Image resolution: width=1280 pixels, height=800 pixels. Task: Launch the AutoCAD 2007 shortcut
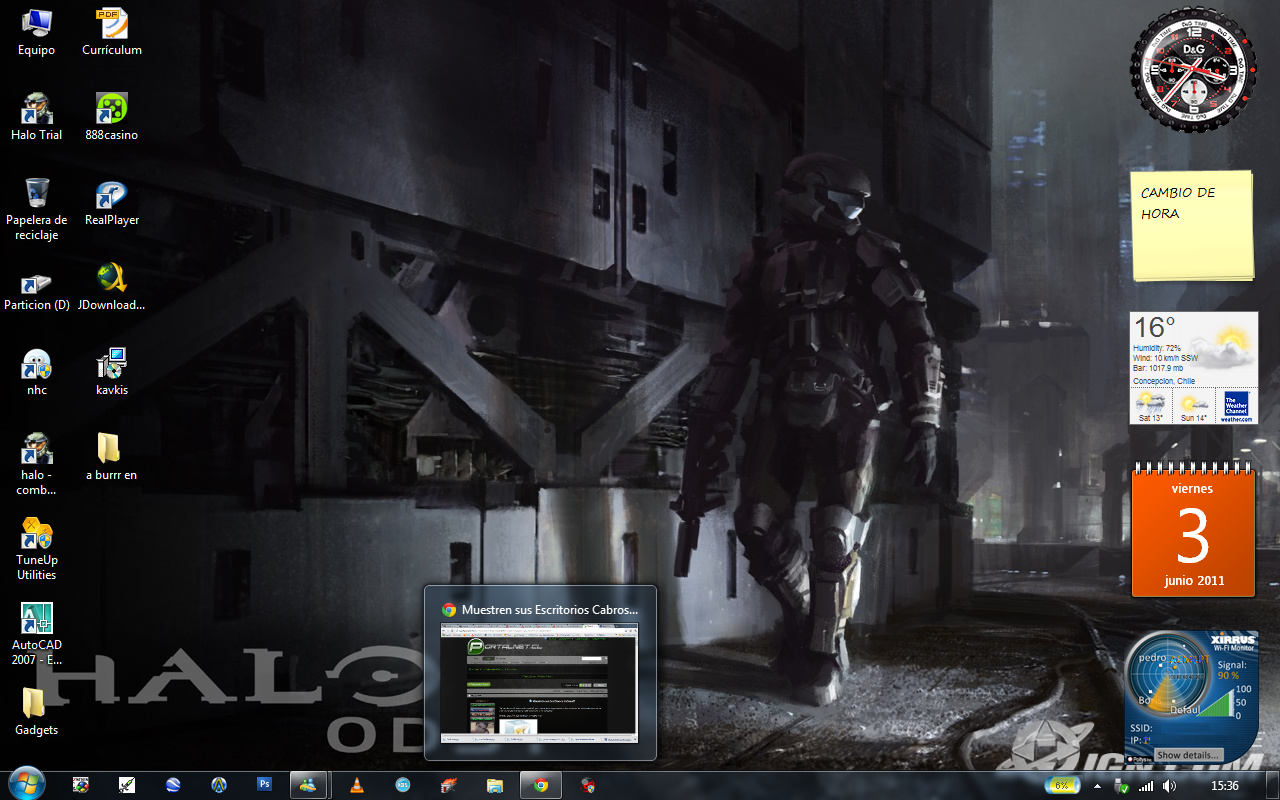click(x=37, y=634)
